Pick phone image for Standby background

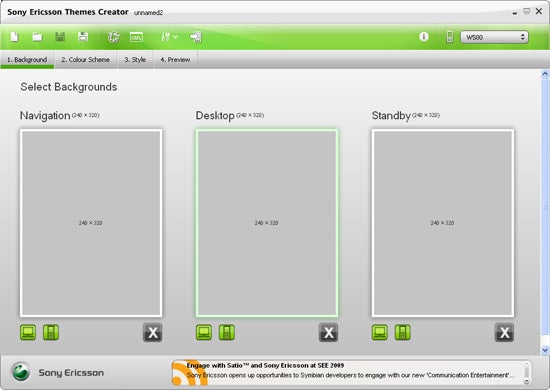click(x=402, y=332)
